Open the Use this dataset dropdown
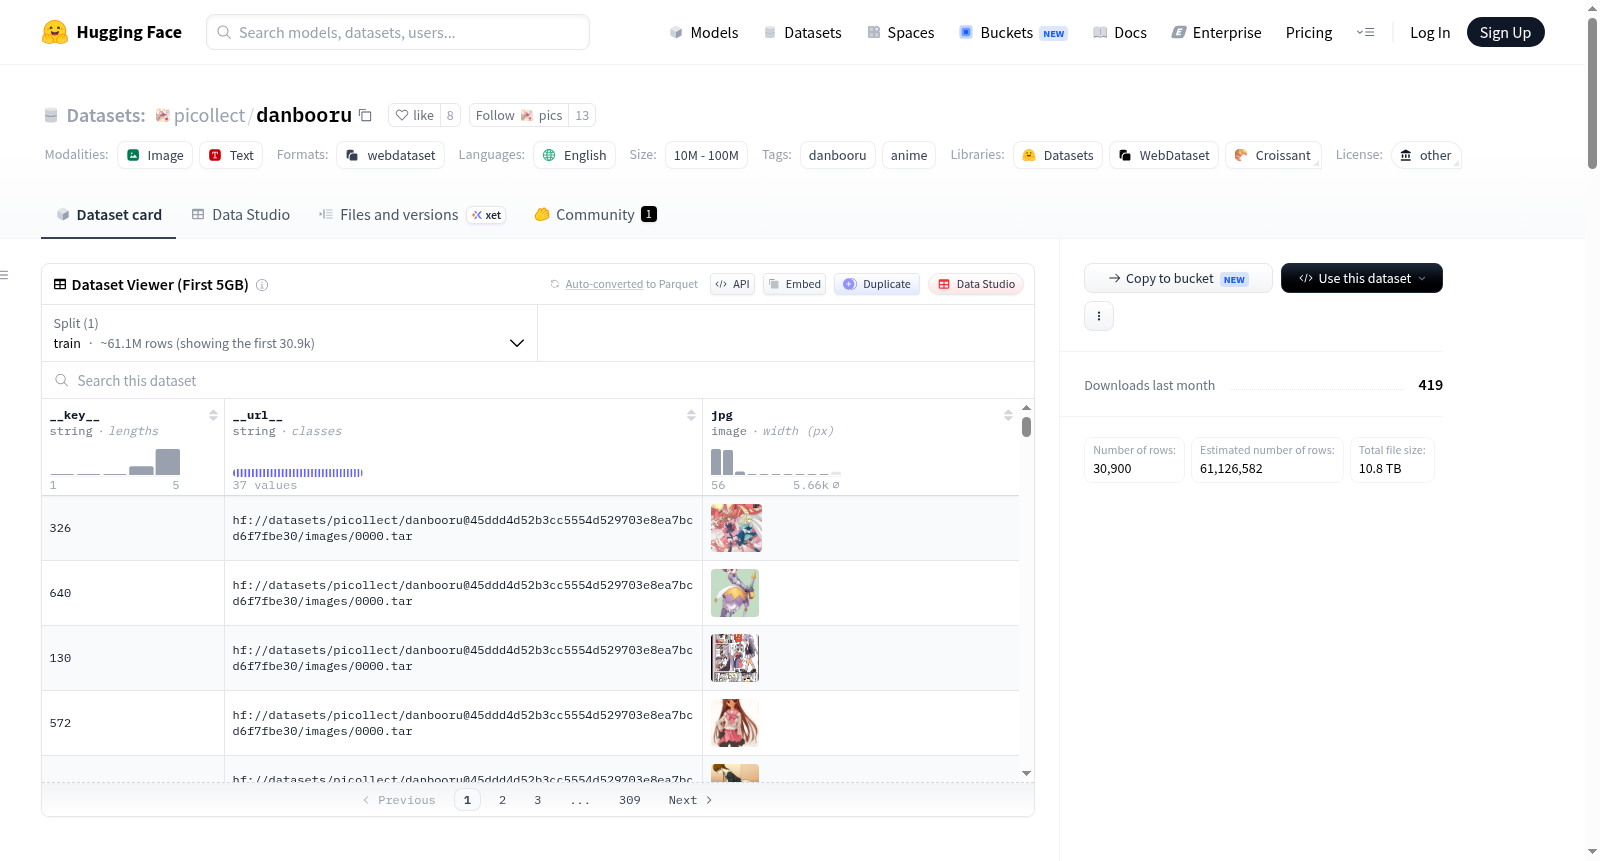Viewport: 1600px width, 861px height. point(1361,278)
